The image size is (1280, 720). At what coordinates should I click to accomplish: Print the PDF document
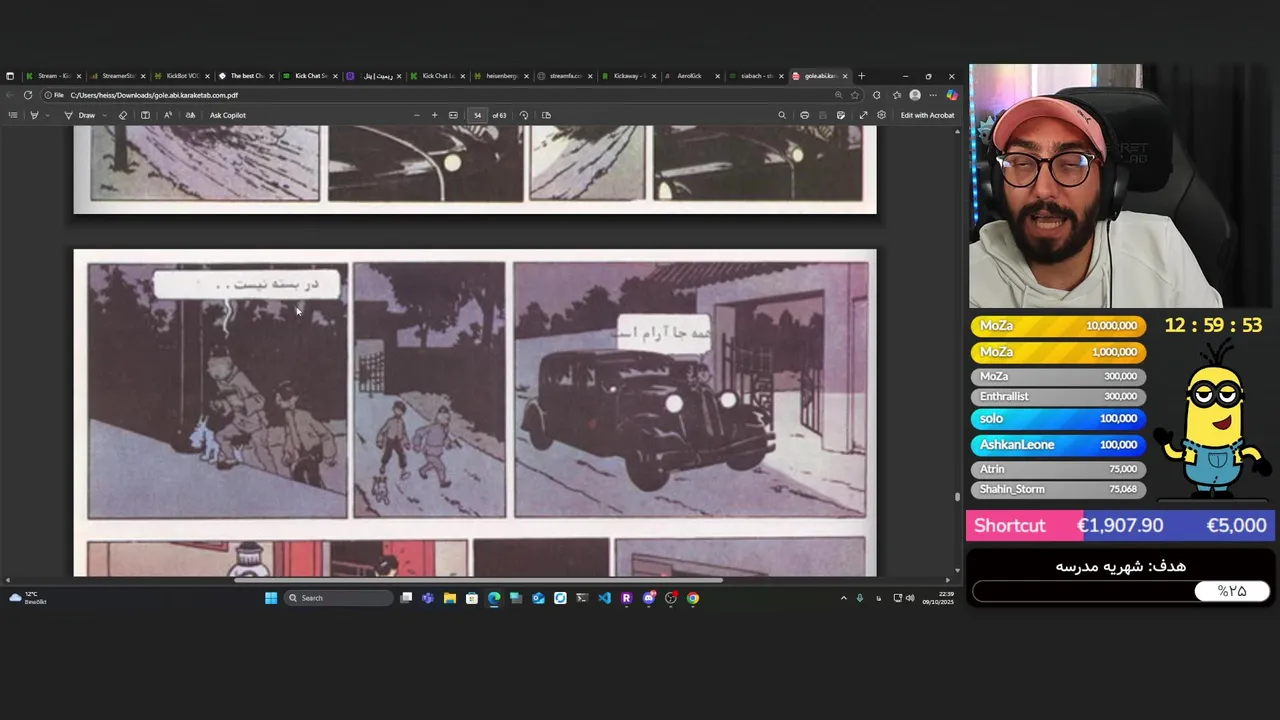pos(804,115)
